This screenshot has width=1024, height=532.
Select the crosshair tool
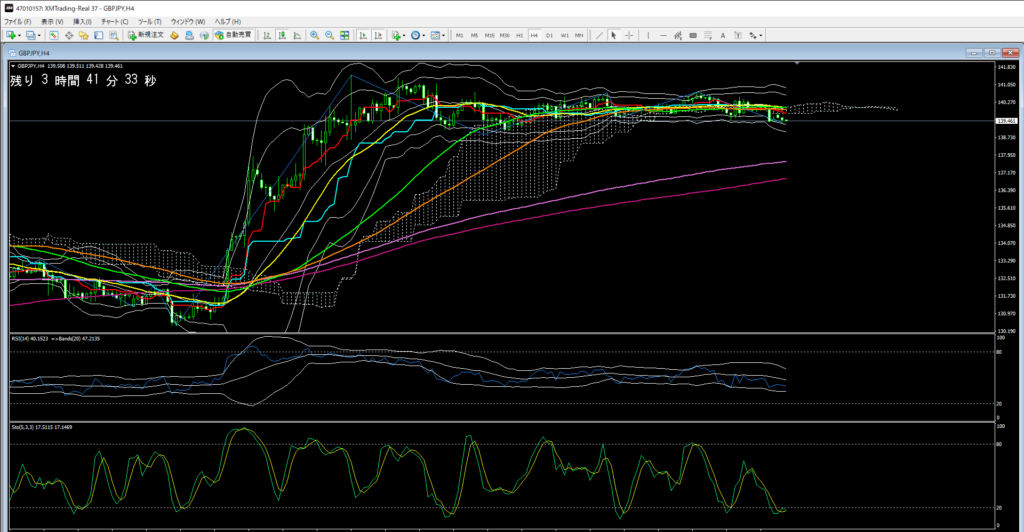coord(629,35)
